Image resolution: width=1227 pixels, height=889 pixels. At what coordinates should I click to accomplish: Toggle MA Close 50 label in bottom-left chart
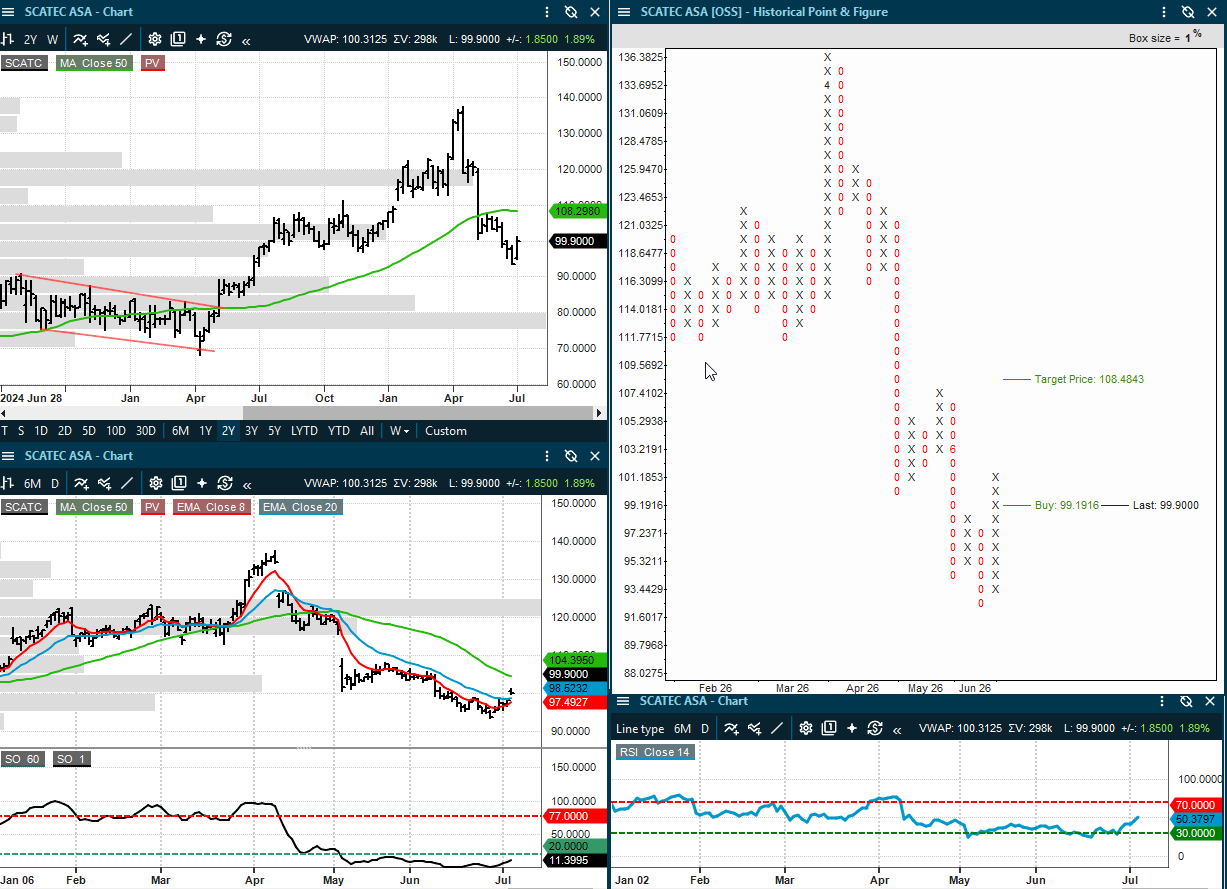[94, 507]
